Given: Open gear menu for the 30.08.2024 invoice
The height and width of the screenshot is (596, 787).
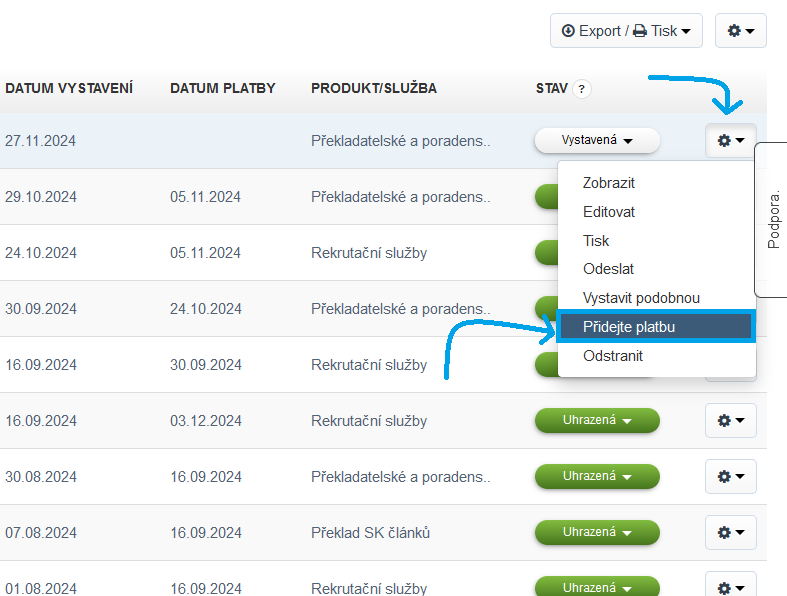Looking at the screenshot, I should click(730, 476).
